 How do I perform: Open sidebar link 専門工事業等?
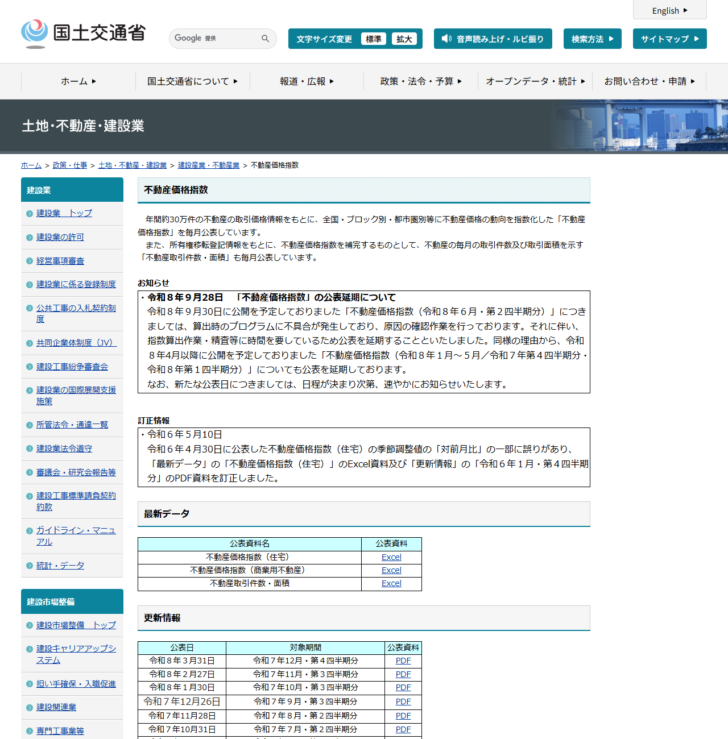[x=60, y=731]
